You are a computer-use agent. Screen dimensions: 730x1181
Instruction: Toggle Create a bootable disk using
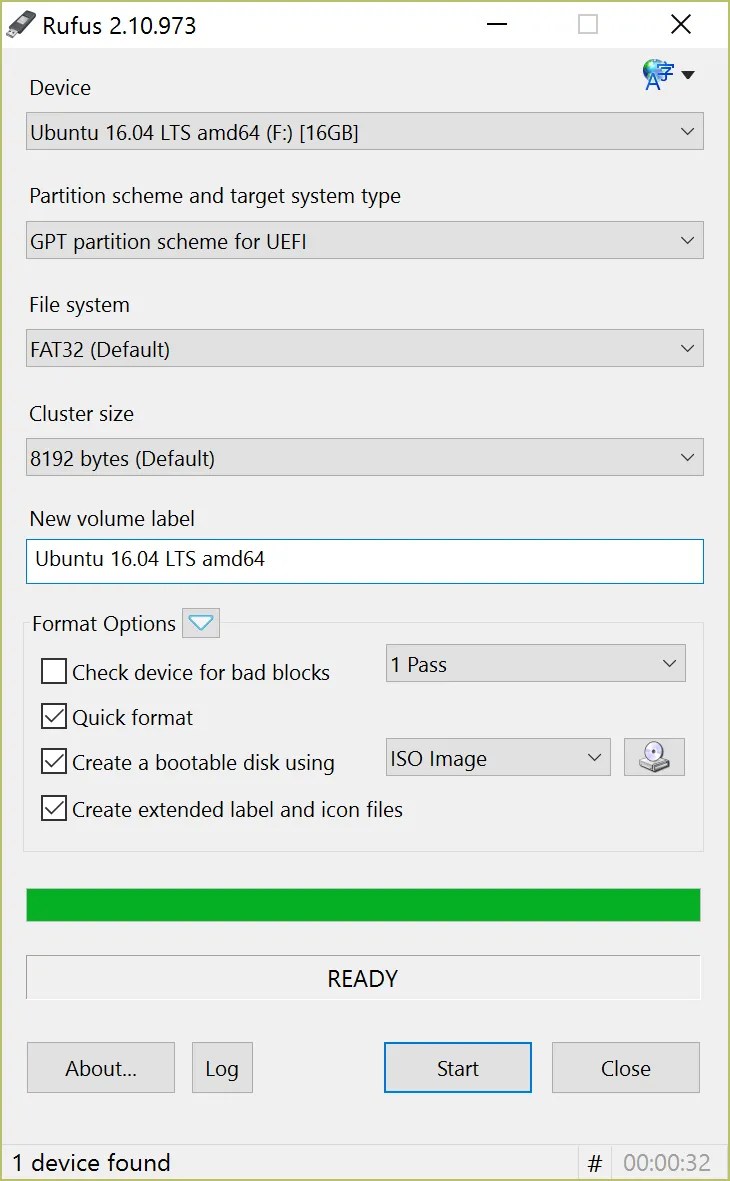(x=53, y=761)
